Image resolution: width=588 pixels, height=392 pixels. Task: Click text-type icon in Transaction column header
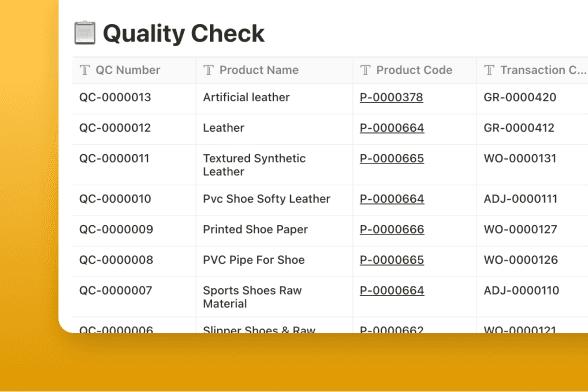pos(489,70)
